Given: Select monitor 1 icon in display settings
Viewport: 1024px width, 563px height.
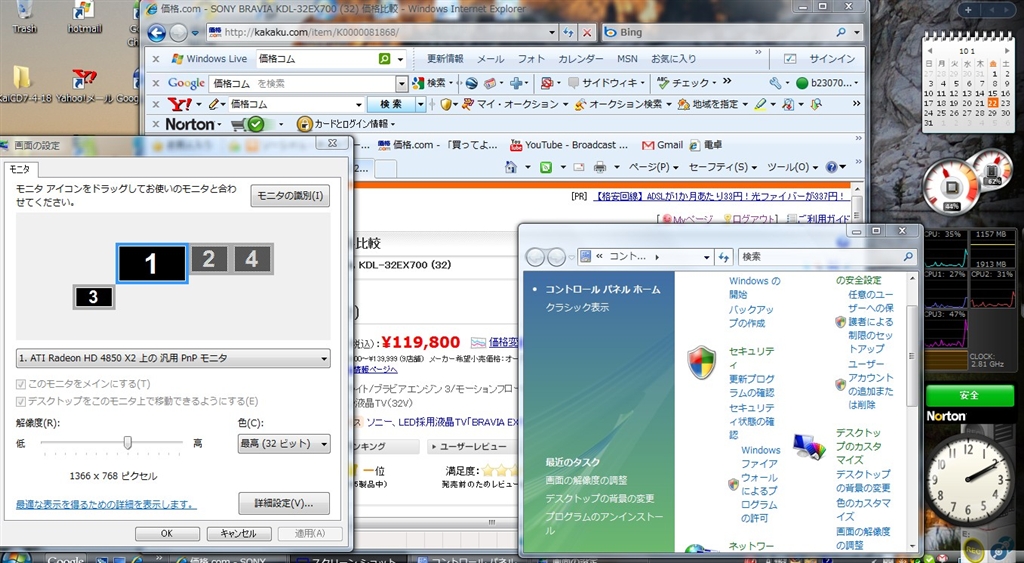Looking at the screenshot, I should (152, 263).
